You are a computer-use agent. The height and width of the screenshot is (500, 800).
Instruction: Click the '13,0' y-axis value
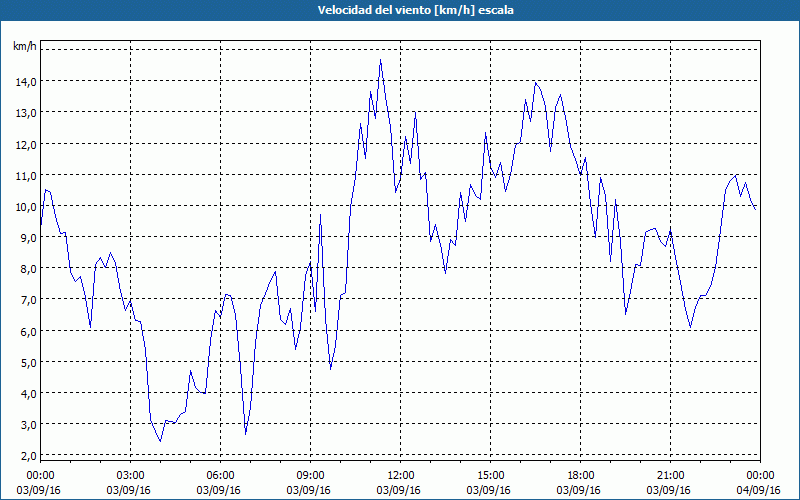[x=25, y=113]
